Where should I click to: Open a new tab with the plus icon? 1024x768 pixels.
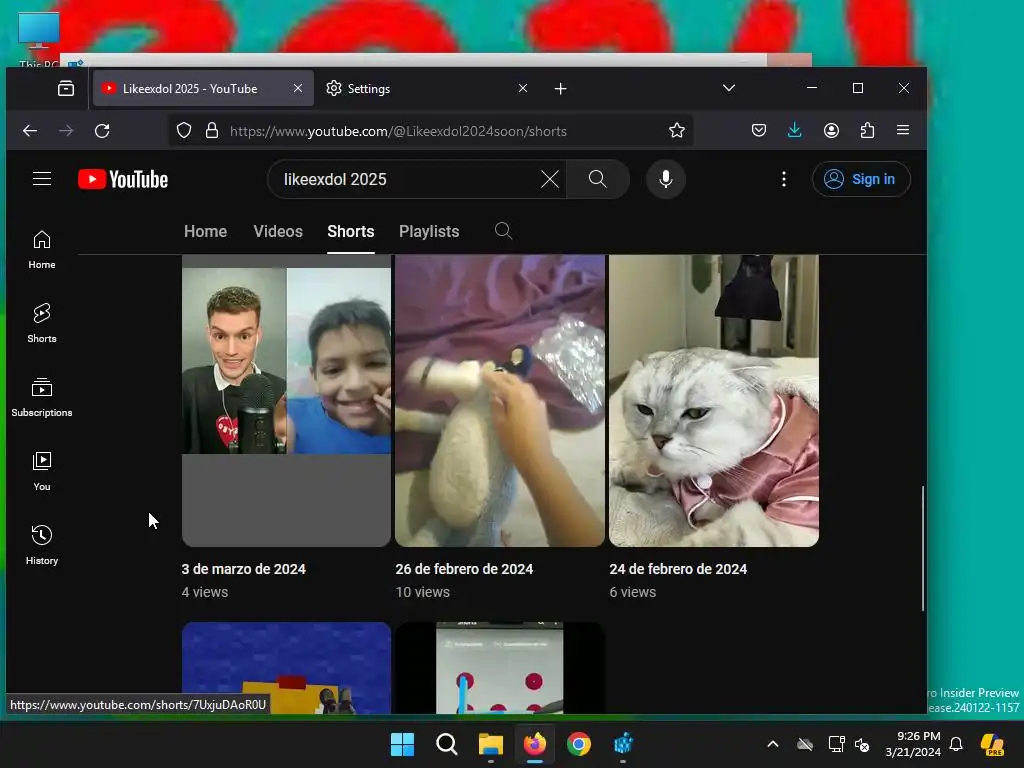pyautogui.click(x=560, y=89)
